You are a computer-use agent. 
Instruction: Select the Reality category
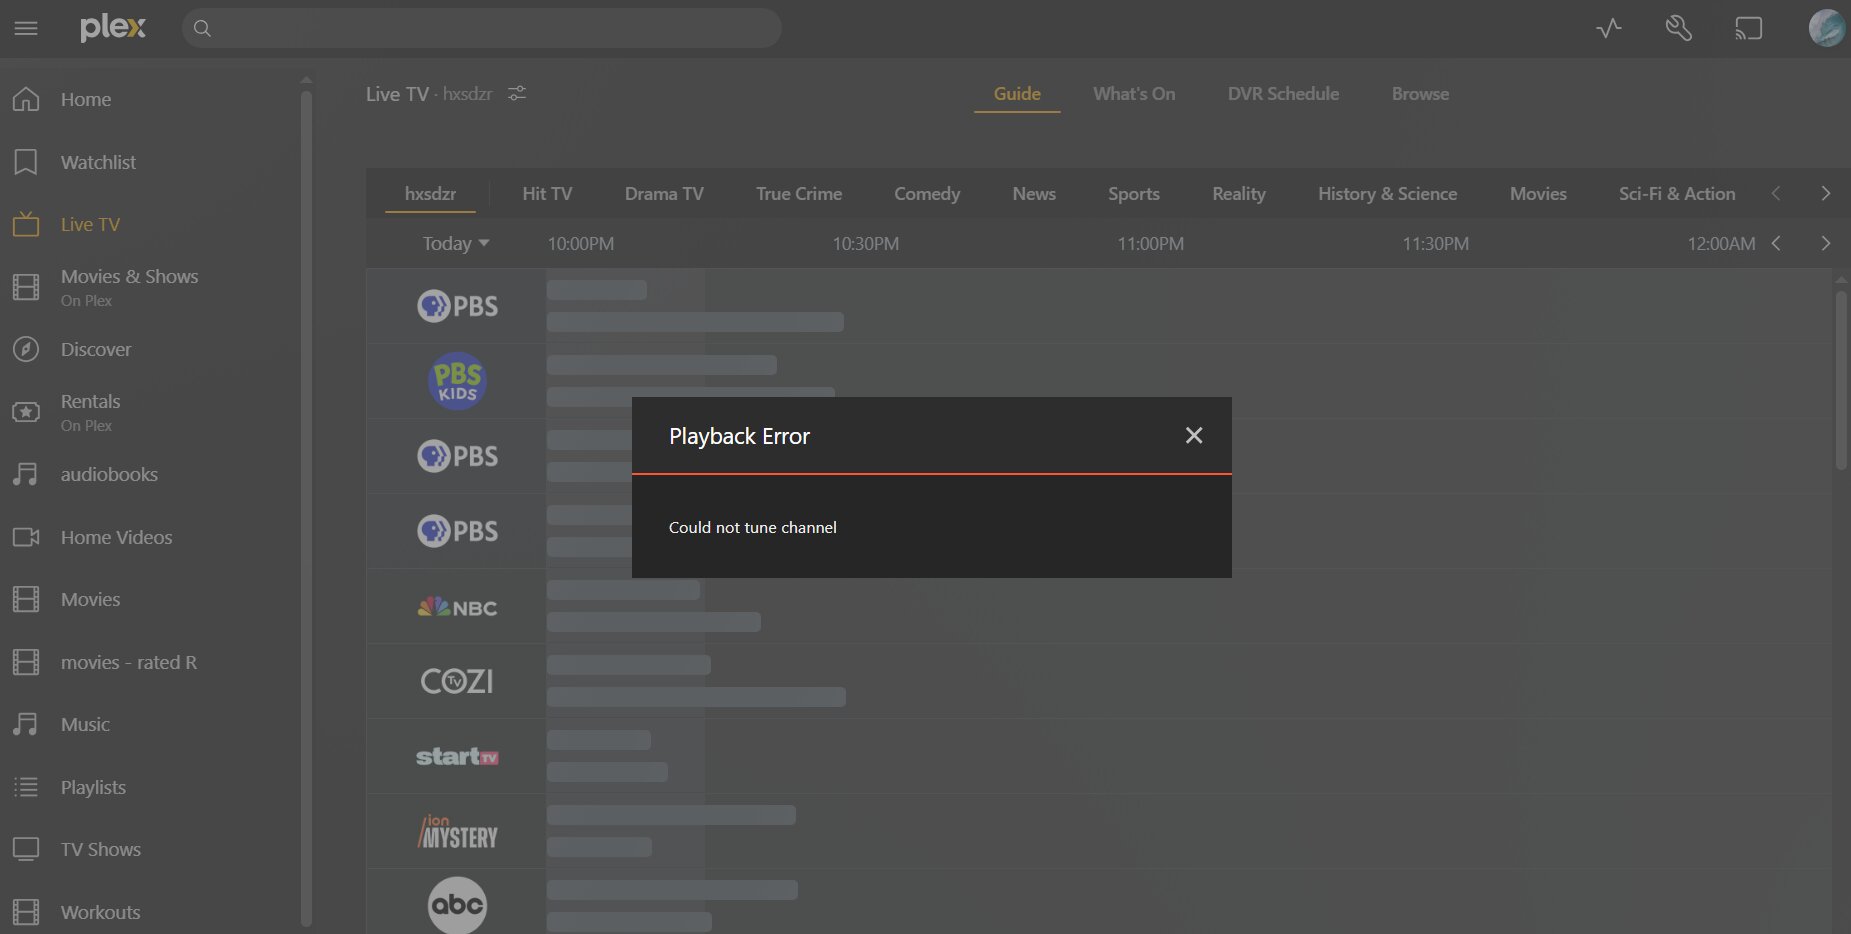pos(1239,193)
